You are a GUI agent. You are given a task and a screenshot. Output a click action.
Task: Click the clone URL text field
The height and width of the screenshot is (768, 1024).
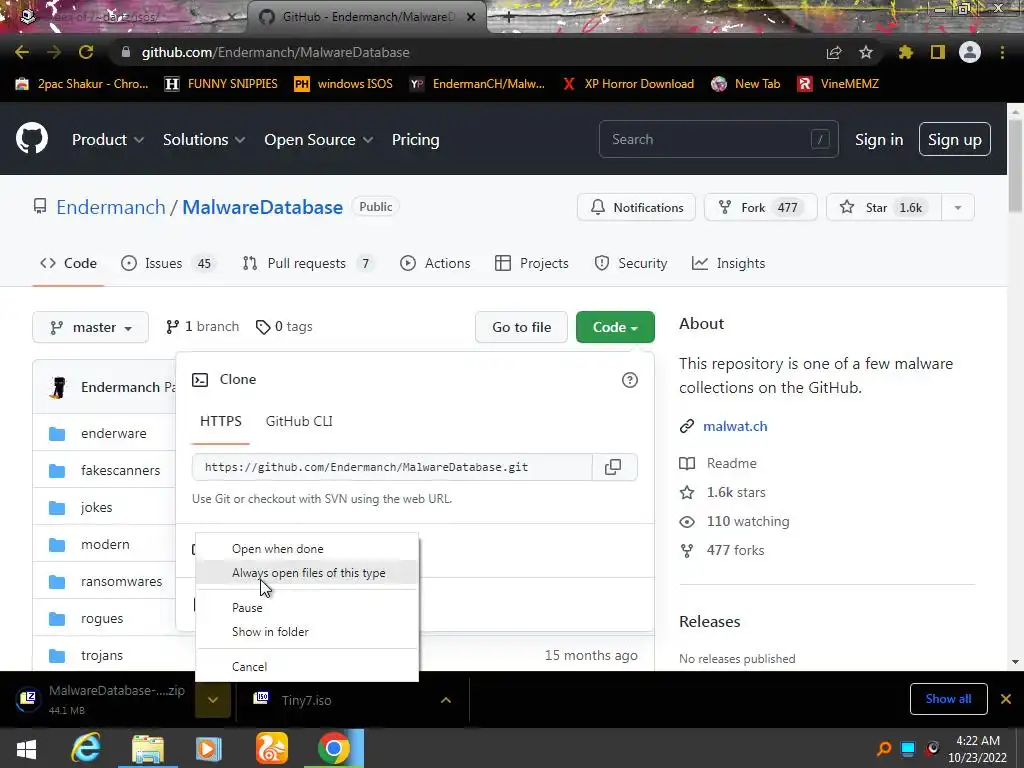(x=392, y=467)
